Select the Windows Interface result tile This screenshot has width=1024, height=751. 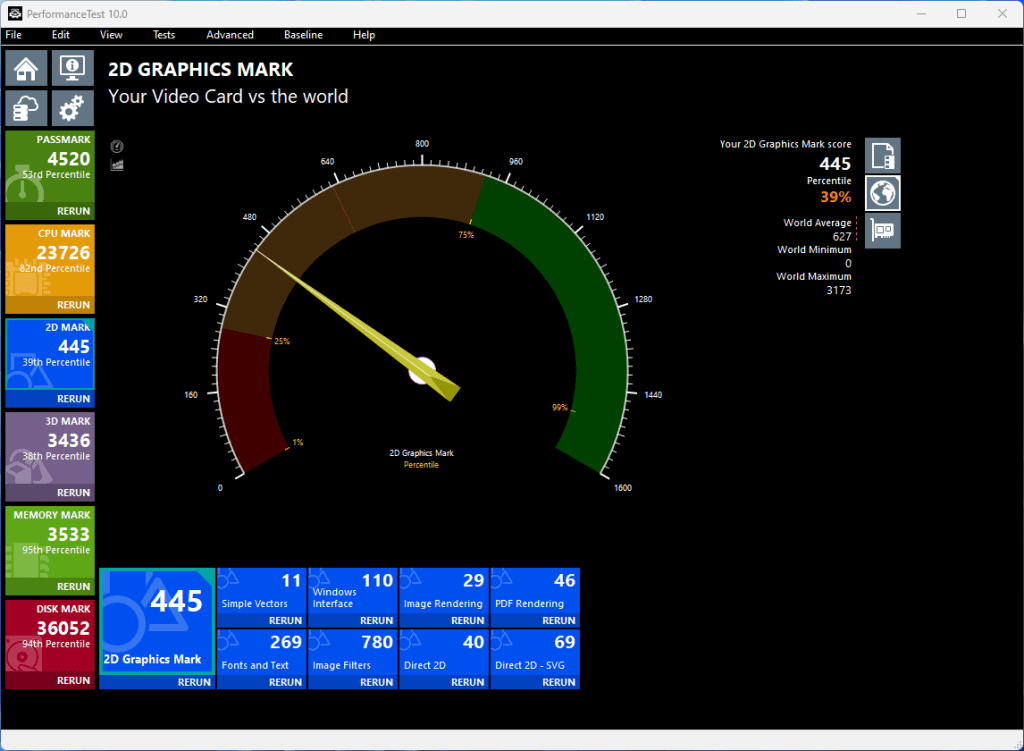click(x=353, y=592)
